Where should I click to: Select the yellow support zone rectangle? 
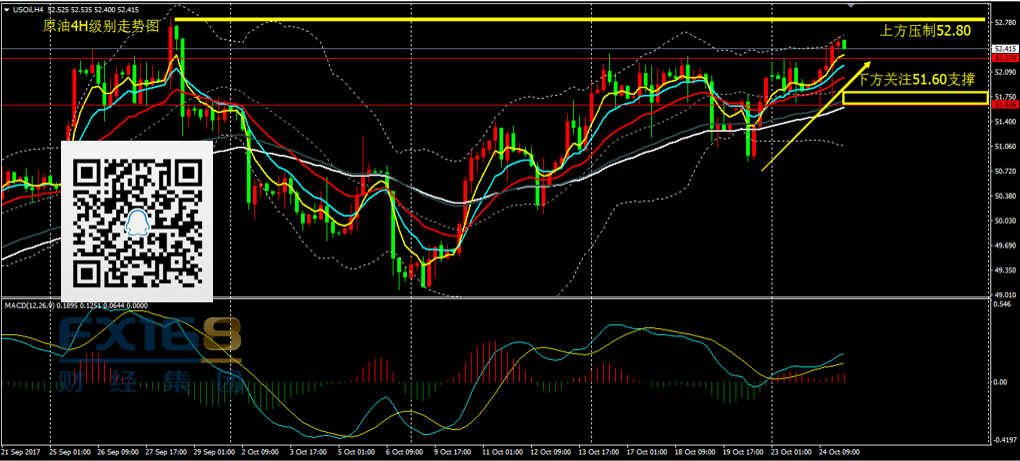(x=915, y=98)
